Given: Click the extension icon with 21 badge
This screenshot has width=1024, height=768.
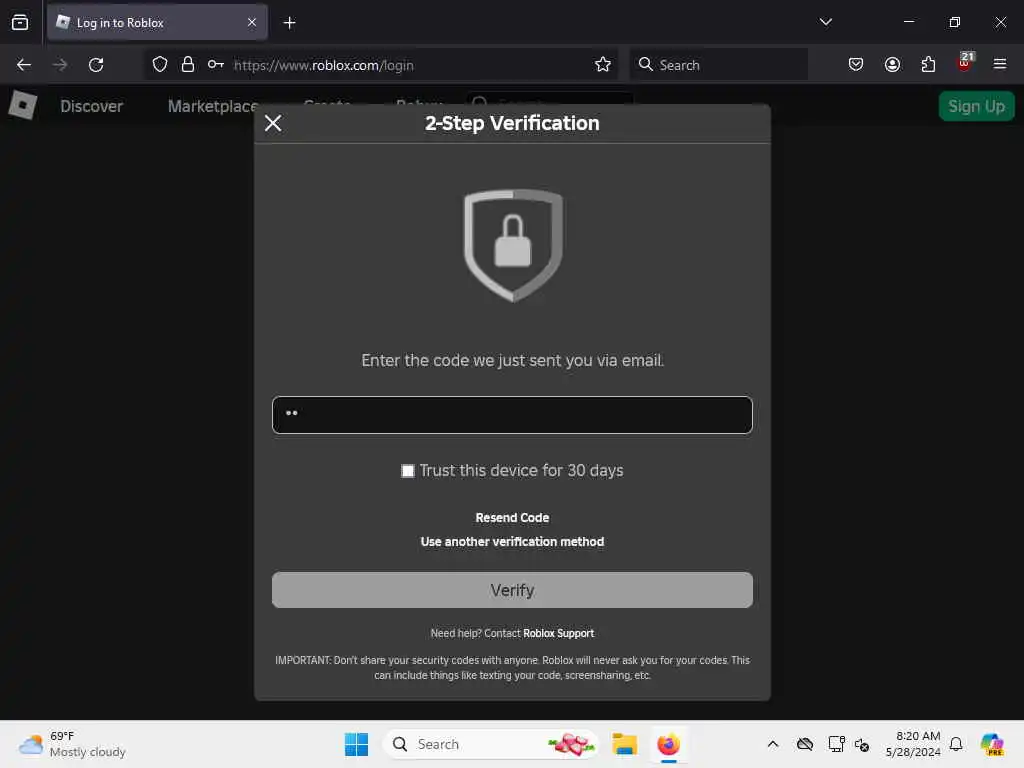Looking at the screenshot, I should point(965,62).
